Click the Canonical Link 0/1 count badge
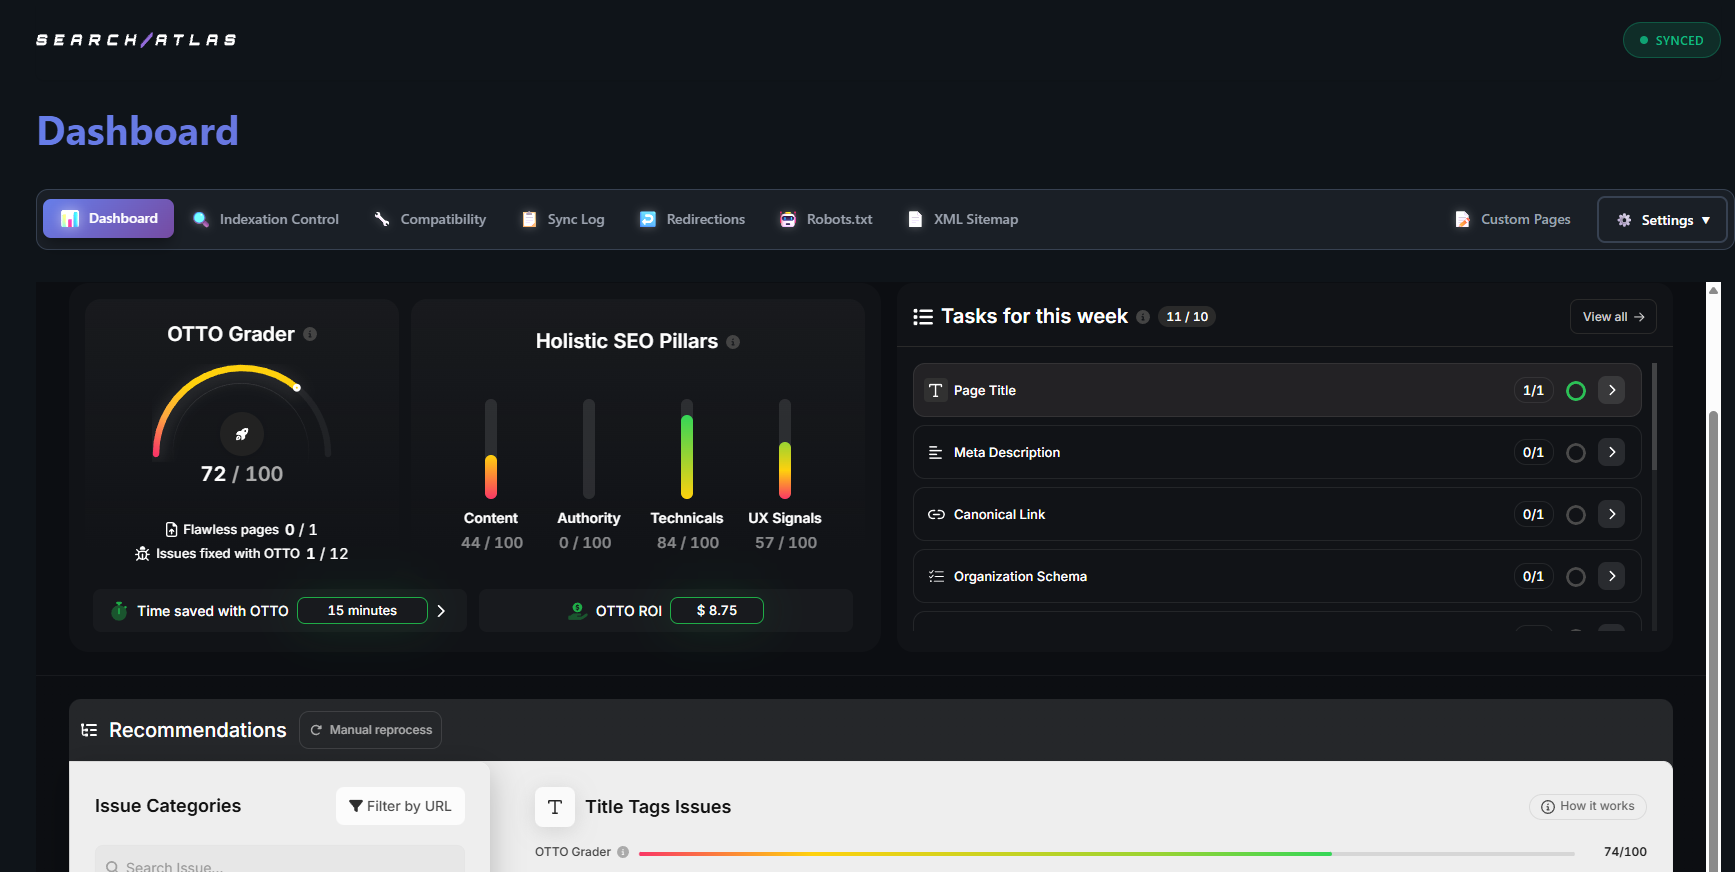The height and width of the screenshot is (872, 1735). click(x=1533, y=515)
